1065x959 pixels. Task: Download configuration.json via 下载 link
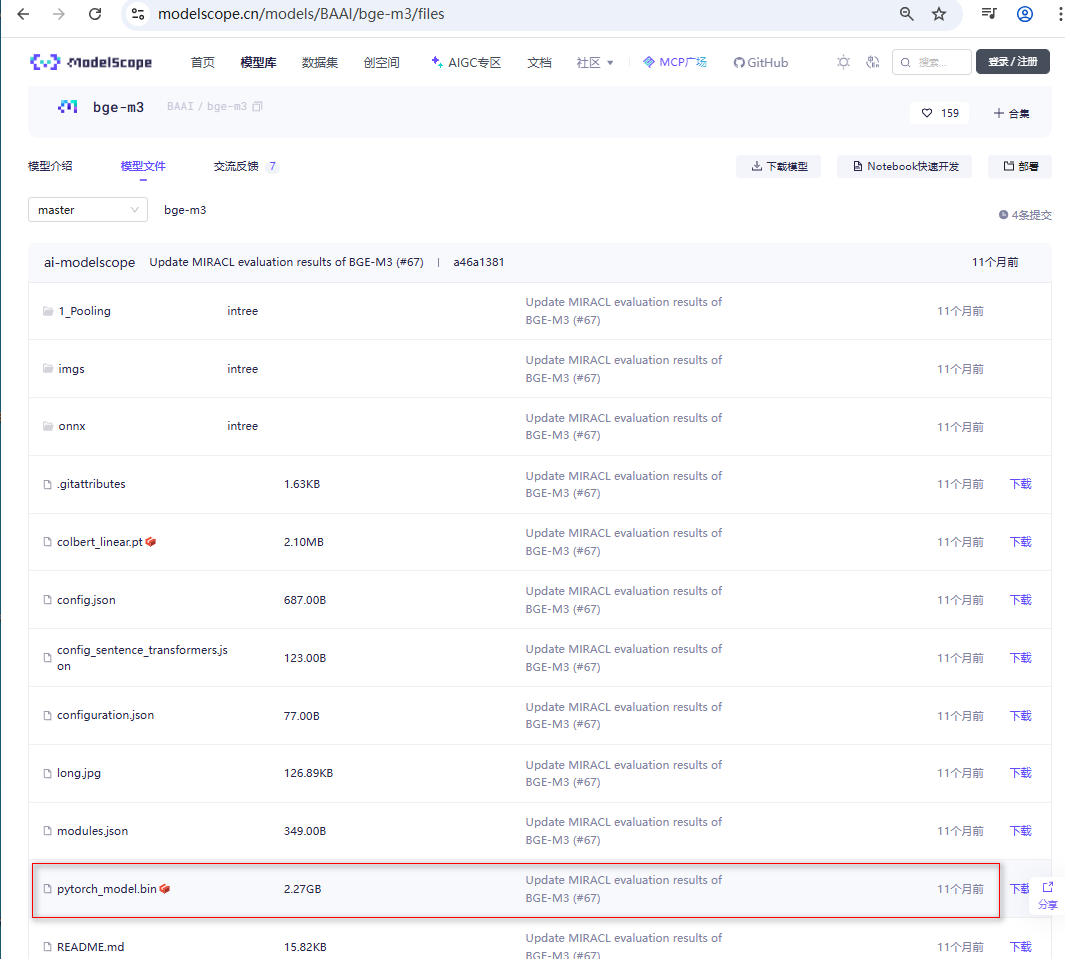point(1020,716)
